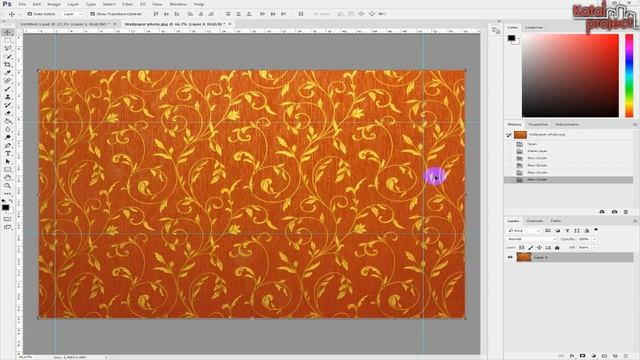Pick a color in the color field

[x=570, y=76]
